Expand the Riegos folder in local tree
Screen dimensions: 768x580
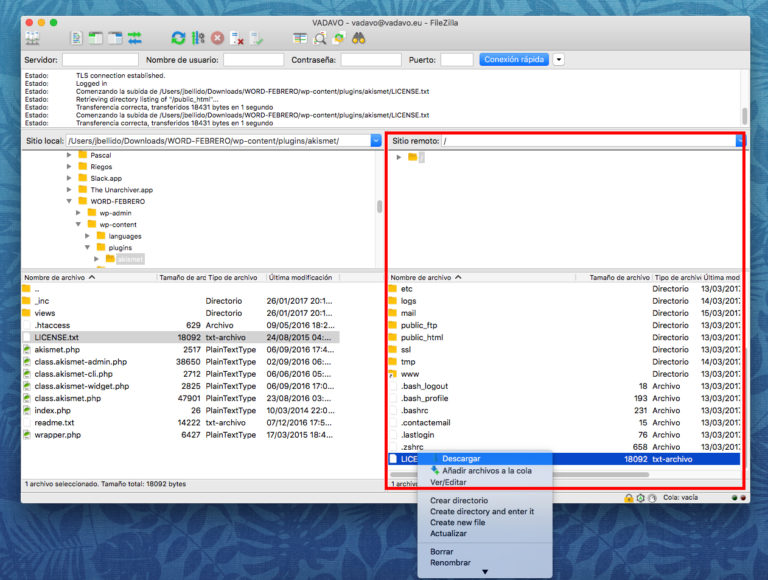click(69, 167)
